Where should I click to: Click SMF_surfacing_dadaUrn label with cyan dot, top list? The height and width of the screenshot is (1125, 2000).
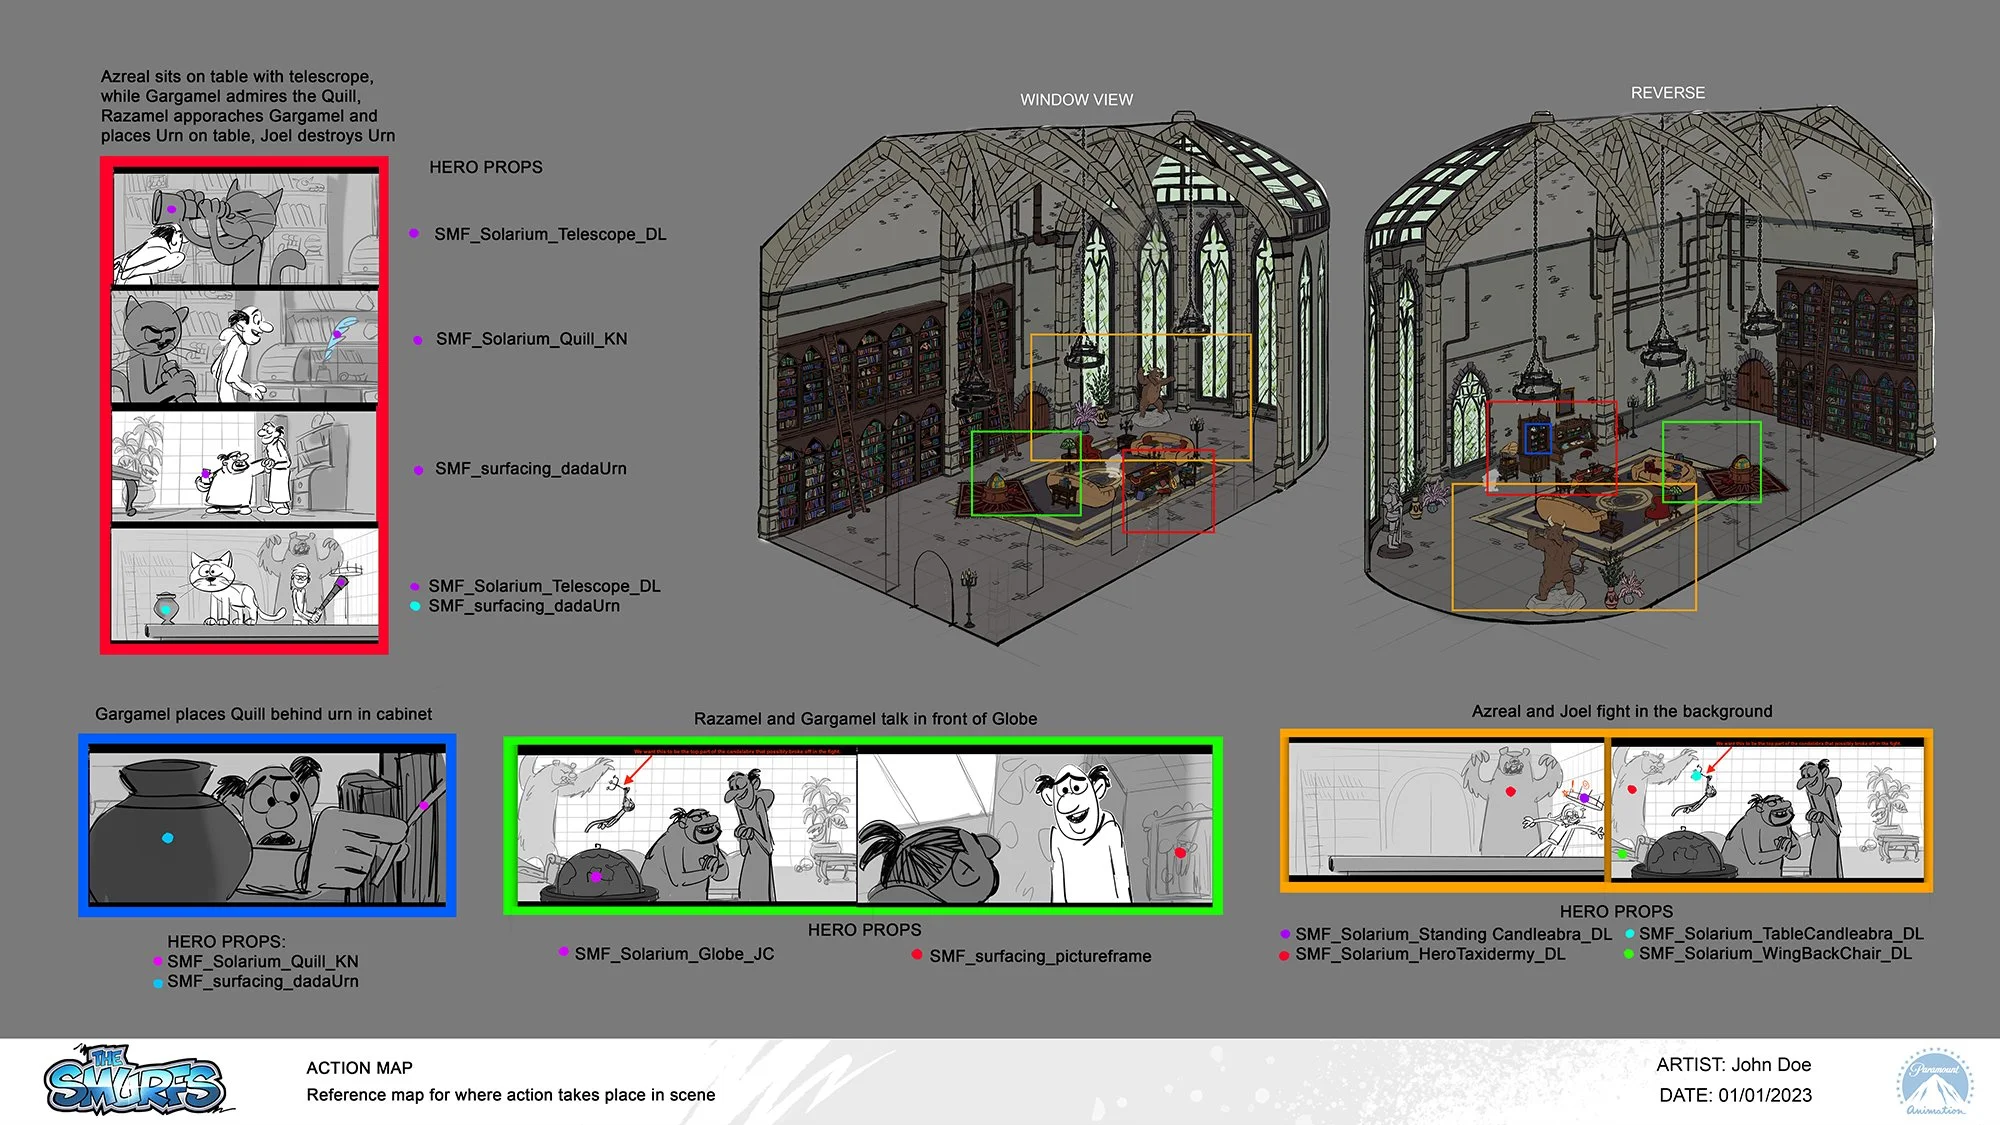tap(524, 606)
